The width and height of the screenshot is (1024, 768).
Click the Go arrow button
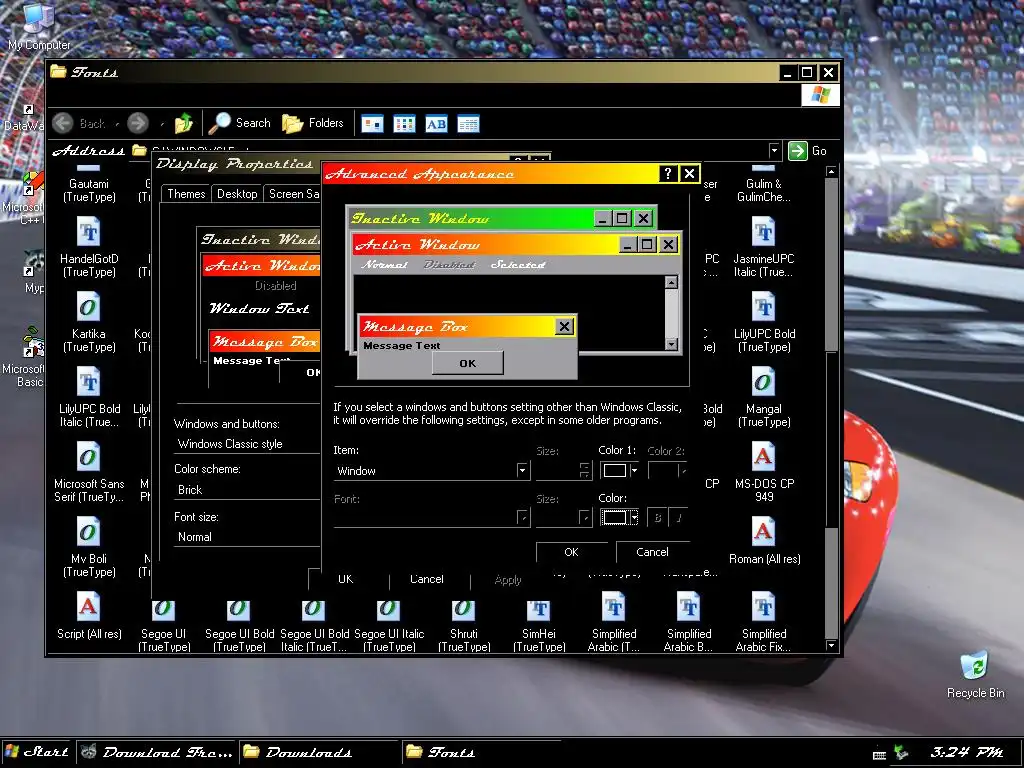[x=808, y=151]
